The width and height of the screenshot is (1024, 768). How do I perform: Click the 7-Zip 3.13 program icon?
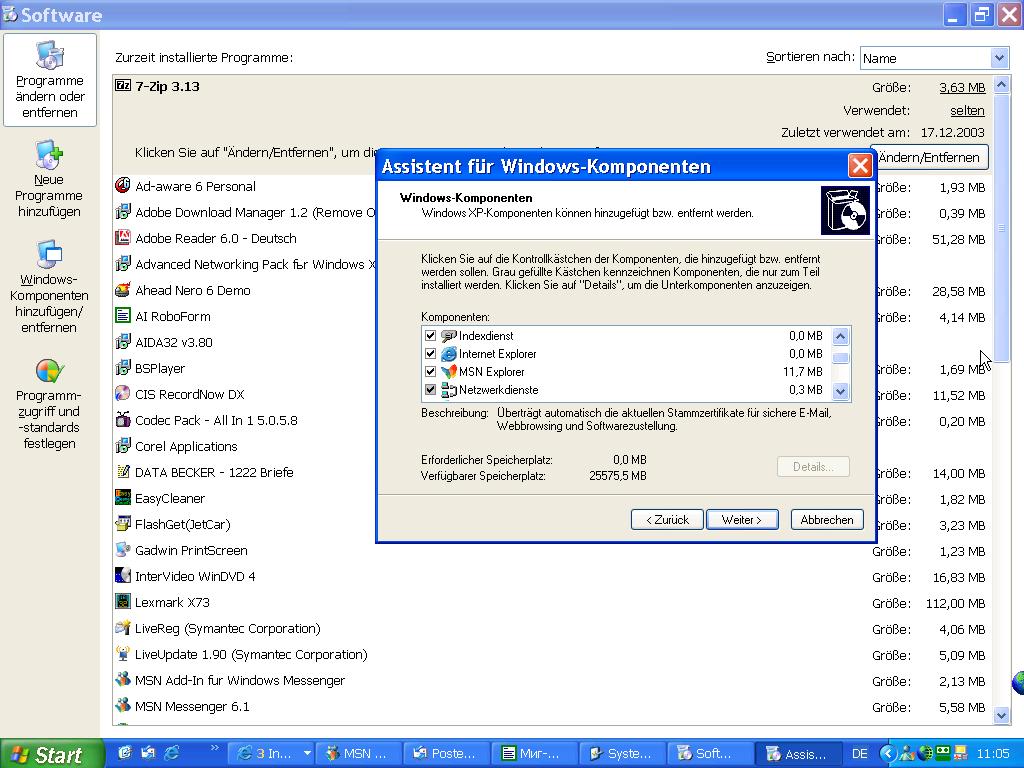tap(123, 86)
